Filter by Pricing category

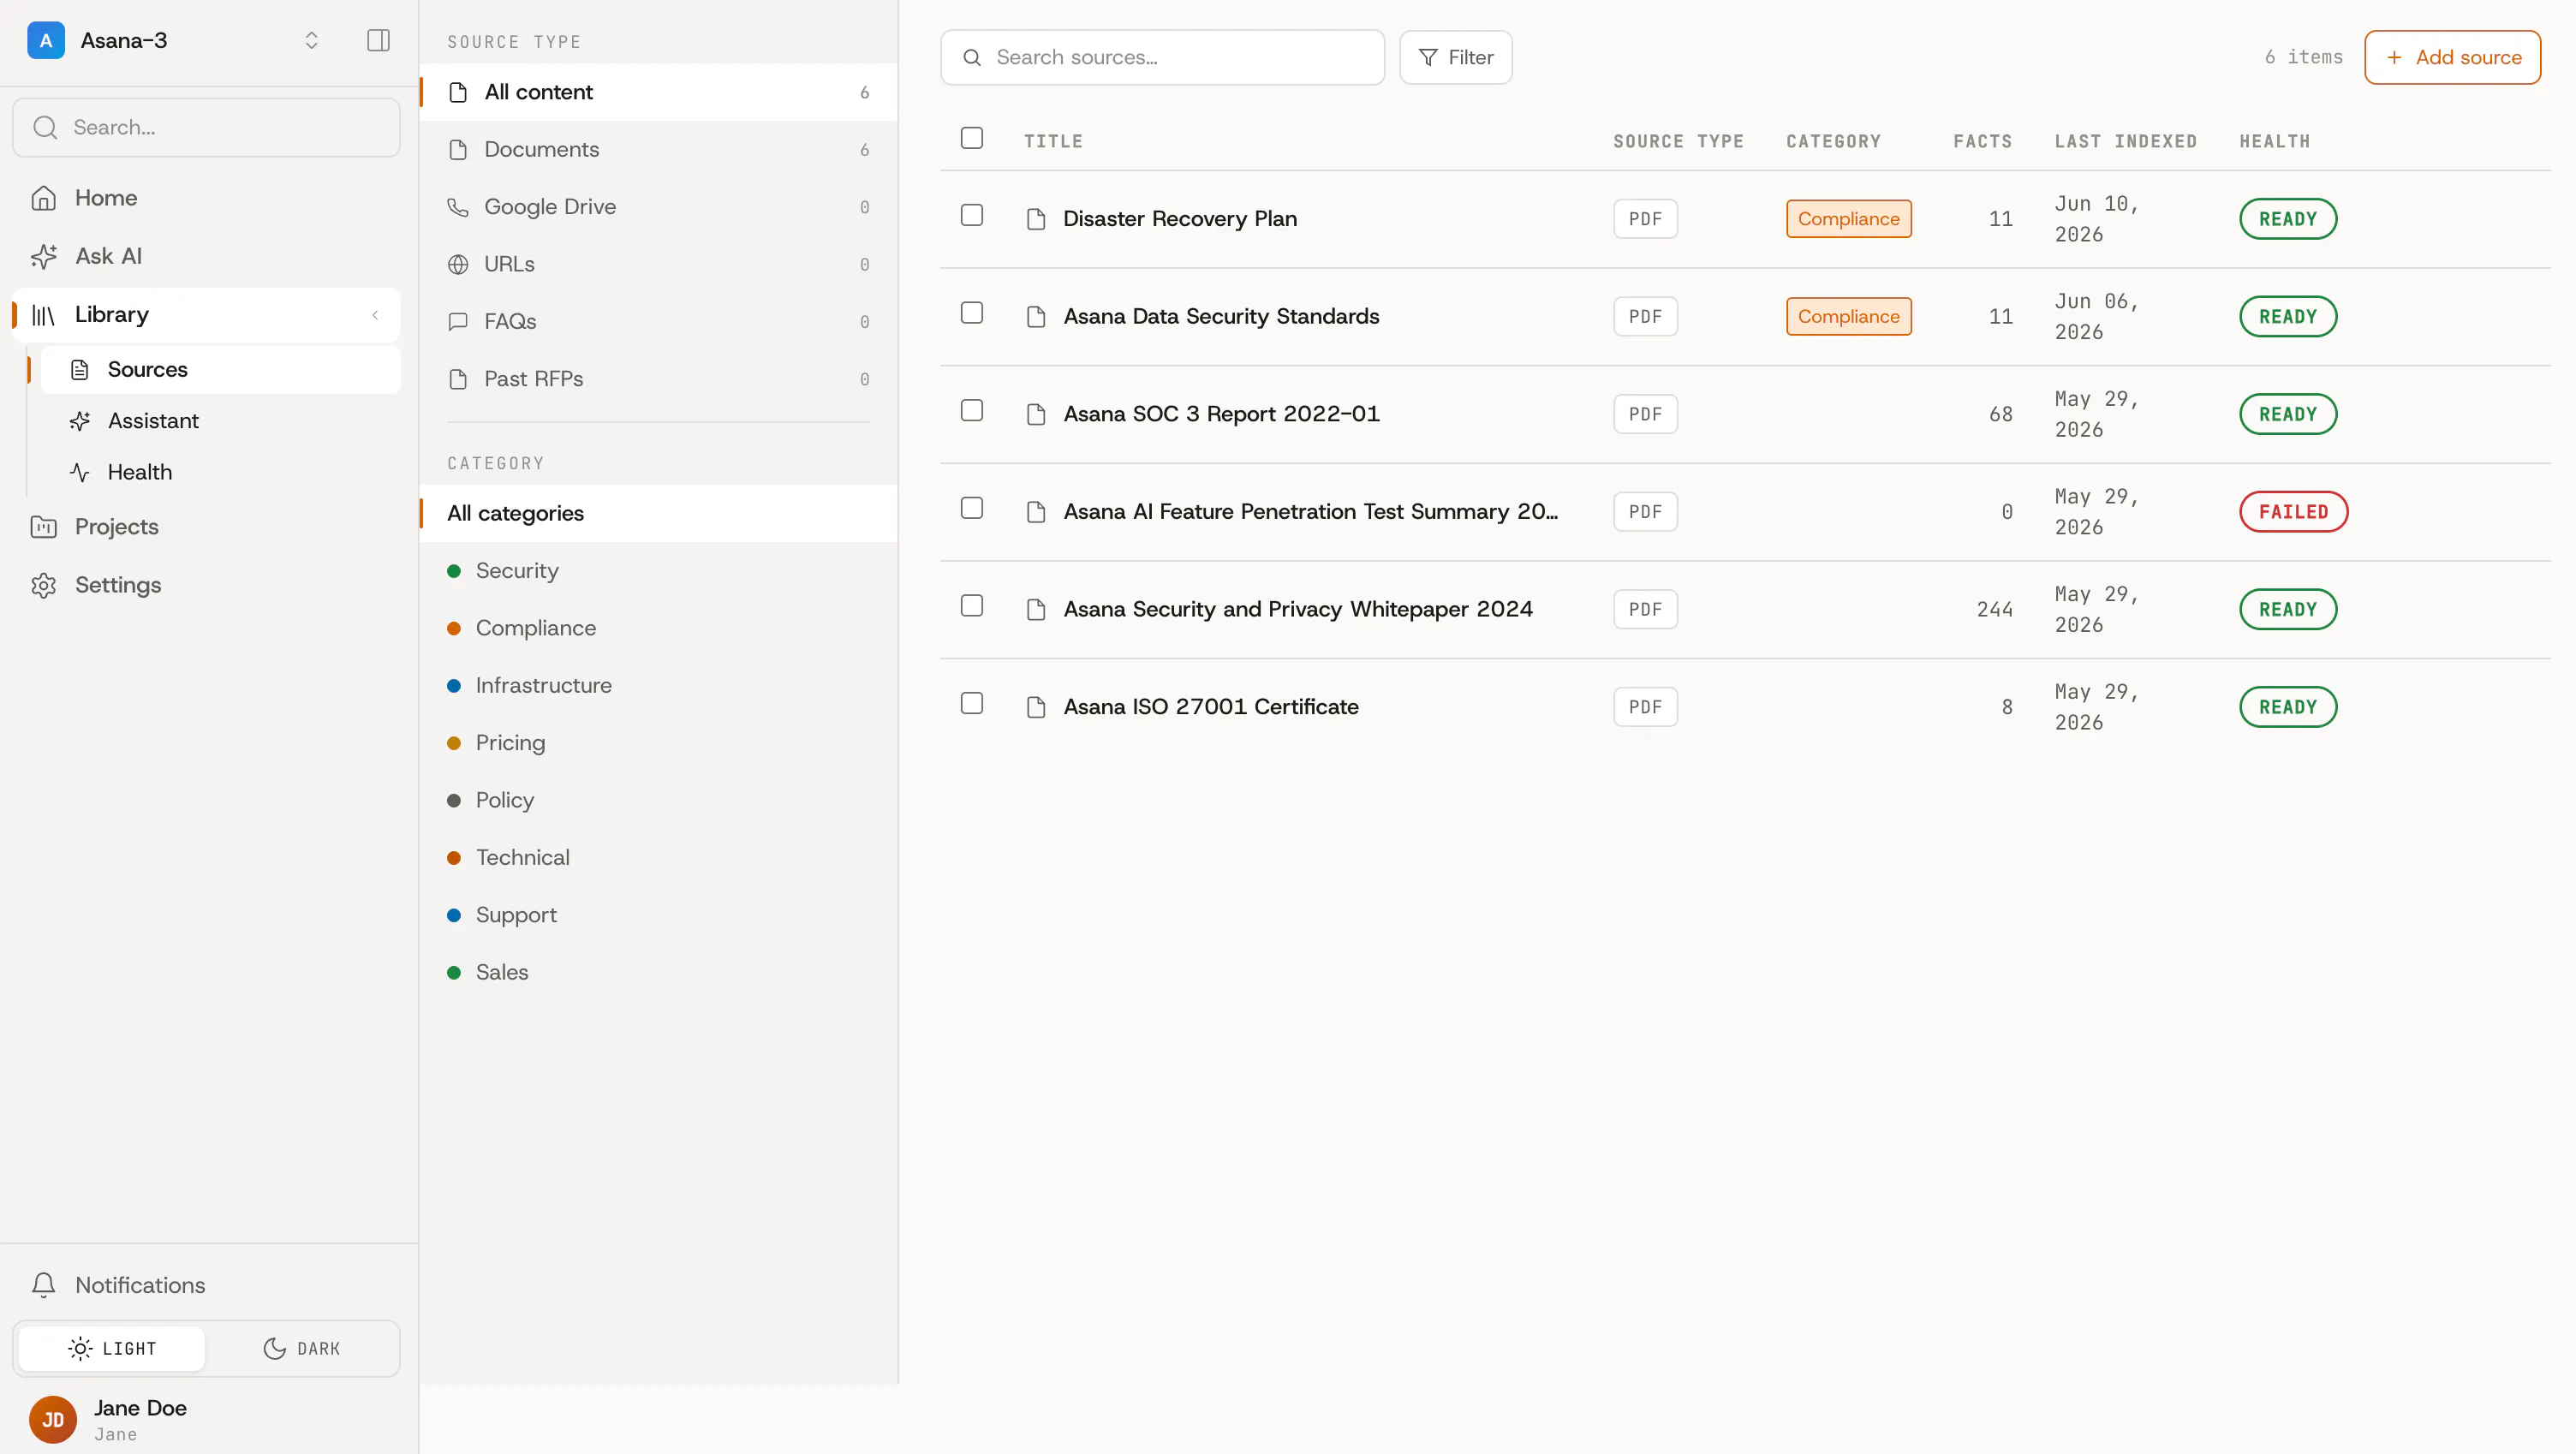click(658, 743)
